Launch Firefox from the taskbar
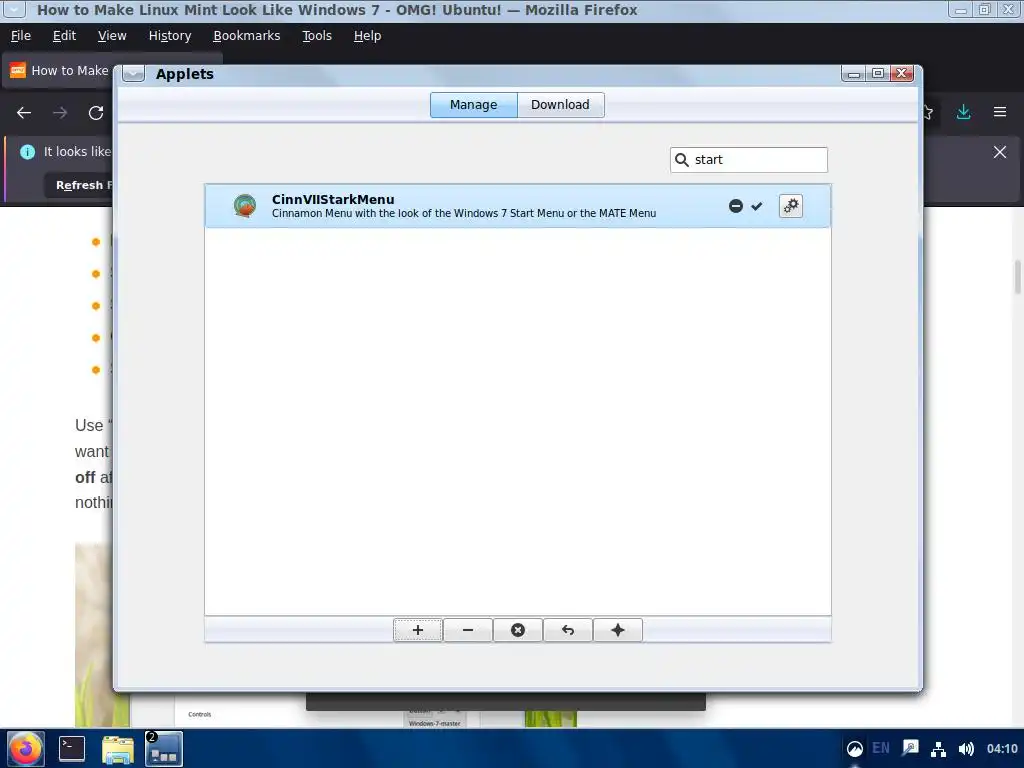This screenshot has height=768, width=1024. pos(25,748)
